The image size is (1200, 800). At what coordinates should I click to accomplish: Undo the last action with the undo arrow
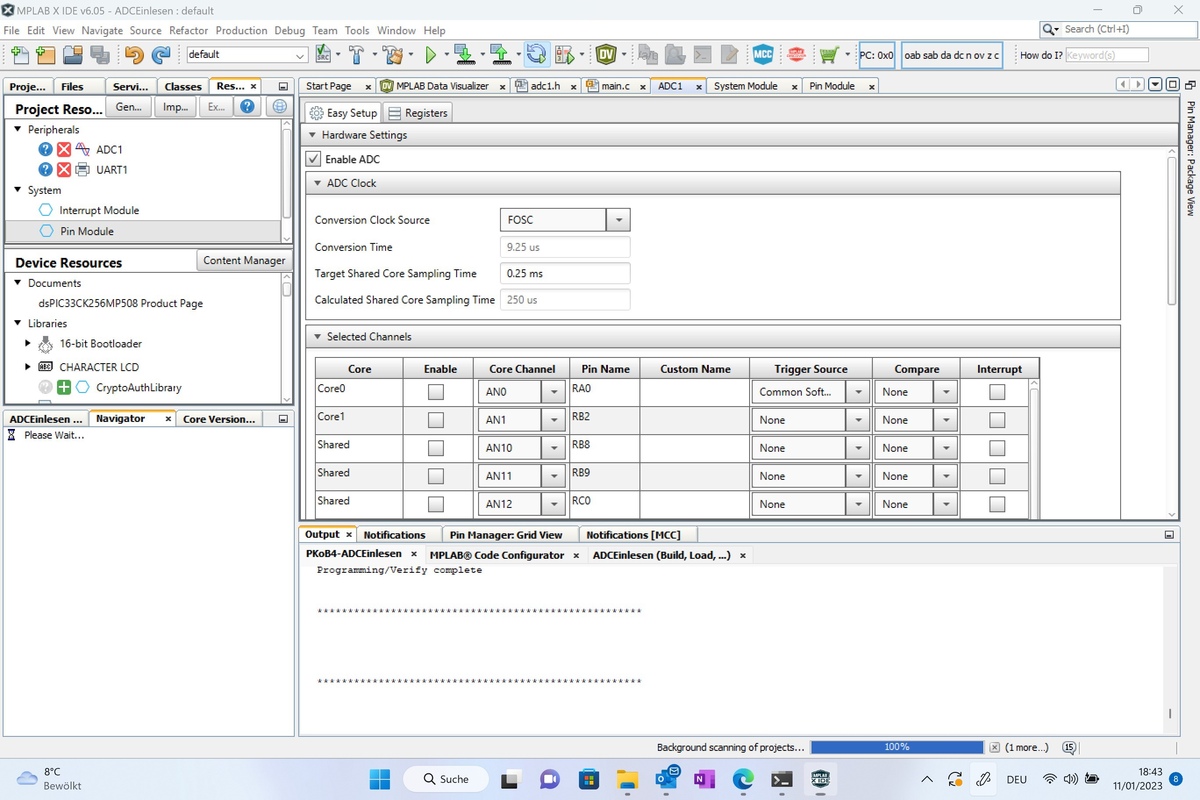click(x=134, y=55)
